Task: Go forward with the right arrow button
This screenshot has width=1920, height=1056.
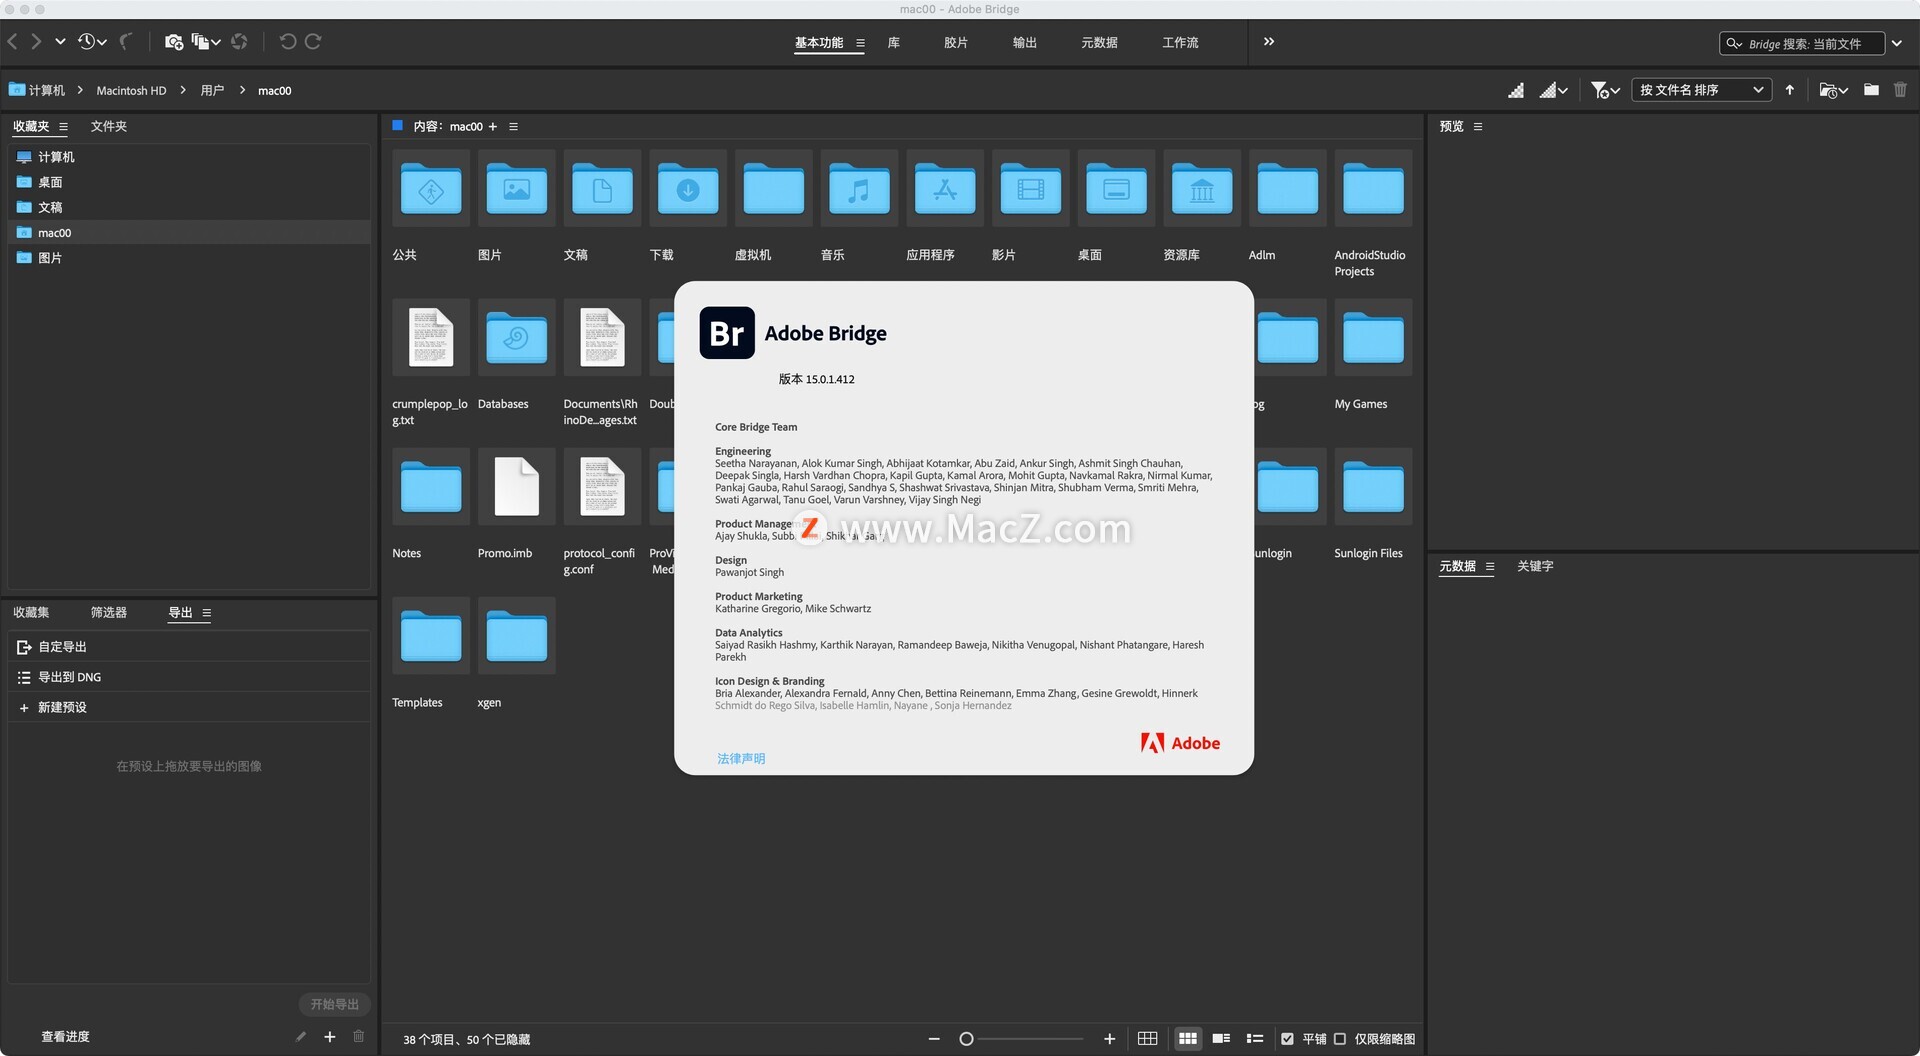Action: point(36,41)
